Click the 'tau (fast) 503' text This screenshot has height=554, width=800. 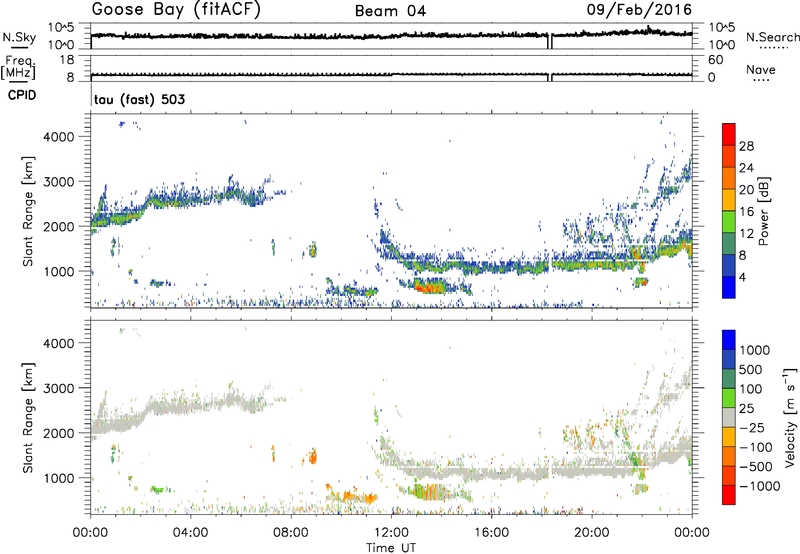[x=139, y=99]
